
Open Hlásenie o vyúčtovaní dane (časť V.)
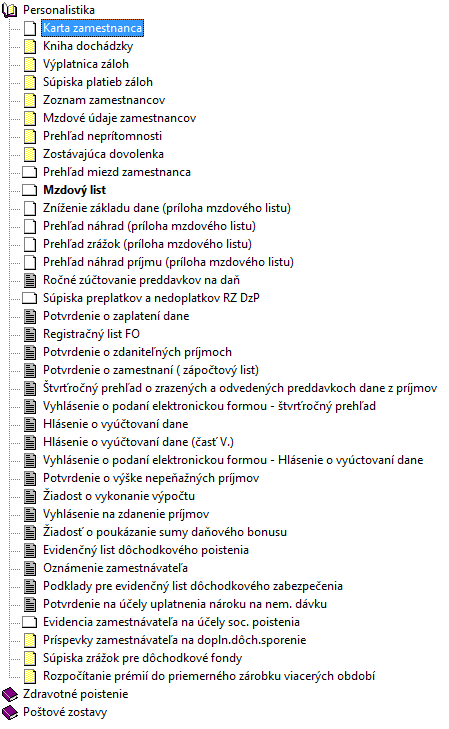pyautogui.click(x=139, y=442)
